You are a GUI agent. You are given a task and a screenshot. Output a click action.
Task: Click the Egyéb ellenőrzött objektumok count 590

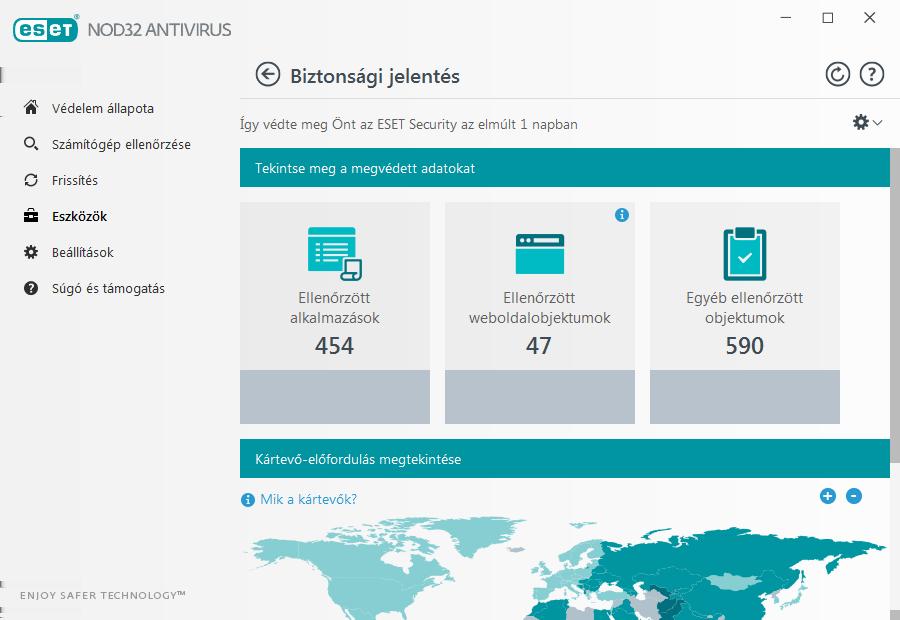[x=744, y=346]
